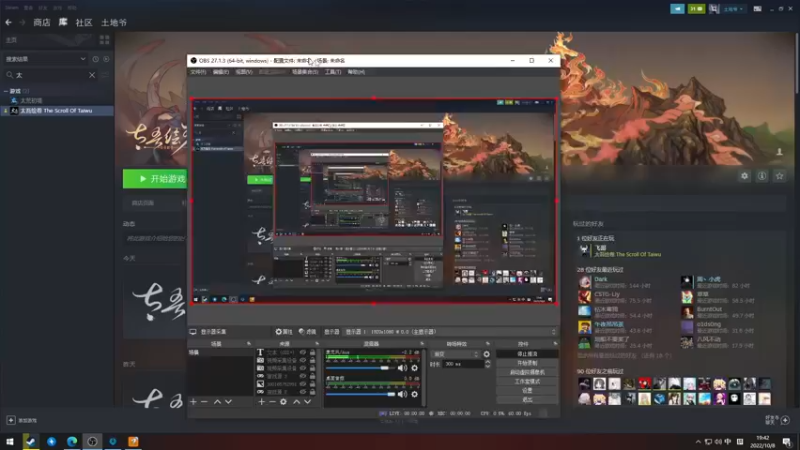Open microphone channel settings gear in mixer
Screen dimensions: 800x450
[414, 367]
